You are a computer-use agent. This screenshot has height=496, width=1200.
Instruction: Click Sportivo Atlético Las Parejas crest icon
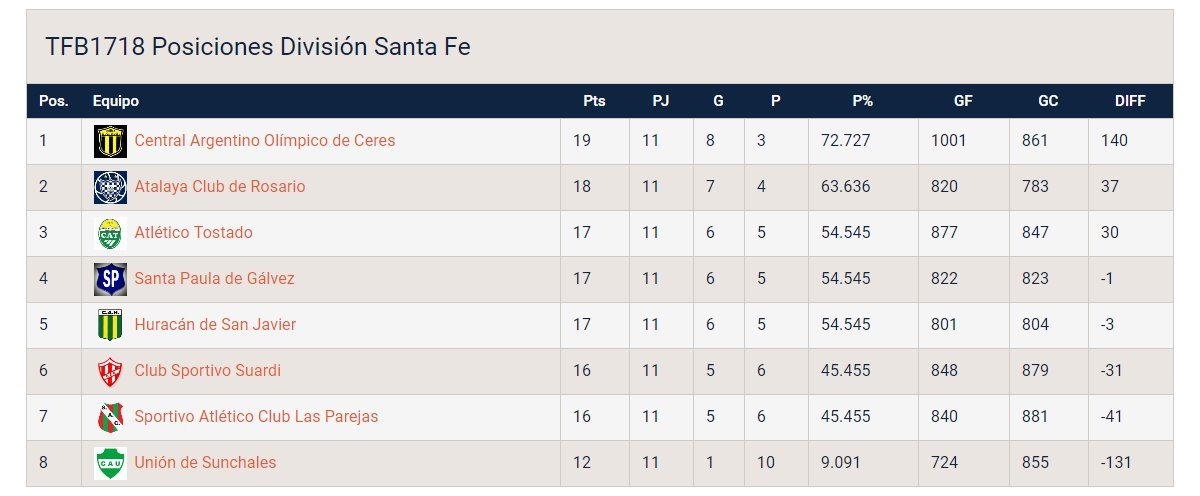pos(110,417)
